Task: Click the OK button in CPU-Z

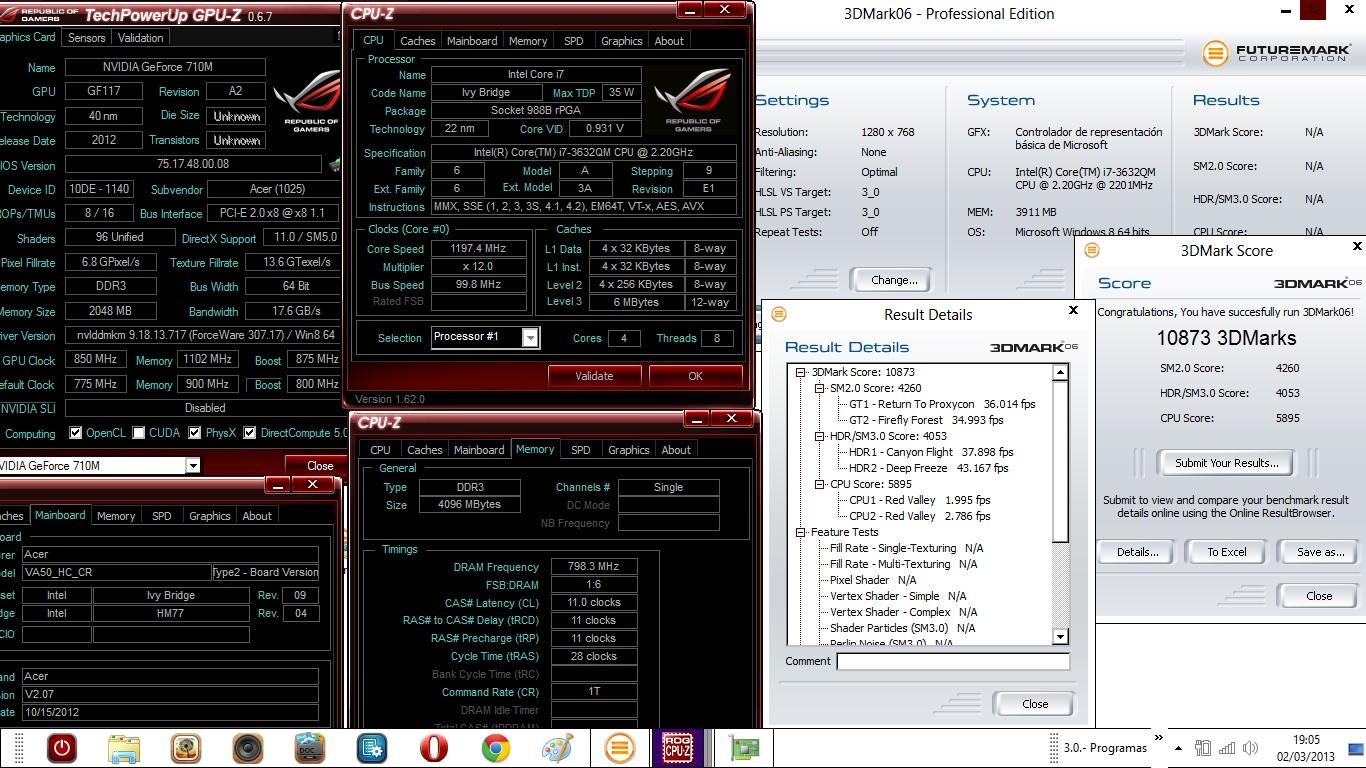Action: 695,376
